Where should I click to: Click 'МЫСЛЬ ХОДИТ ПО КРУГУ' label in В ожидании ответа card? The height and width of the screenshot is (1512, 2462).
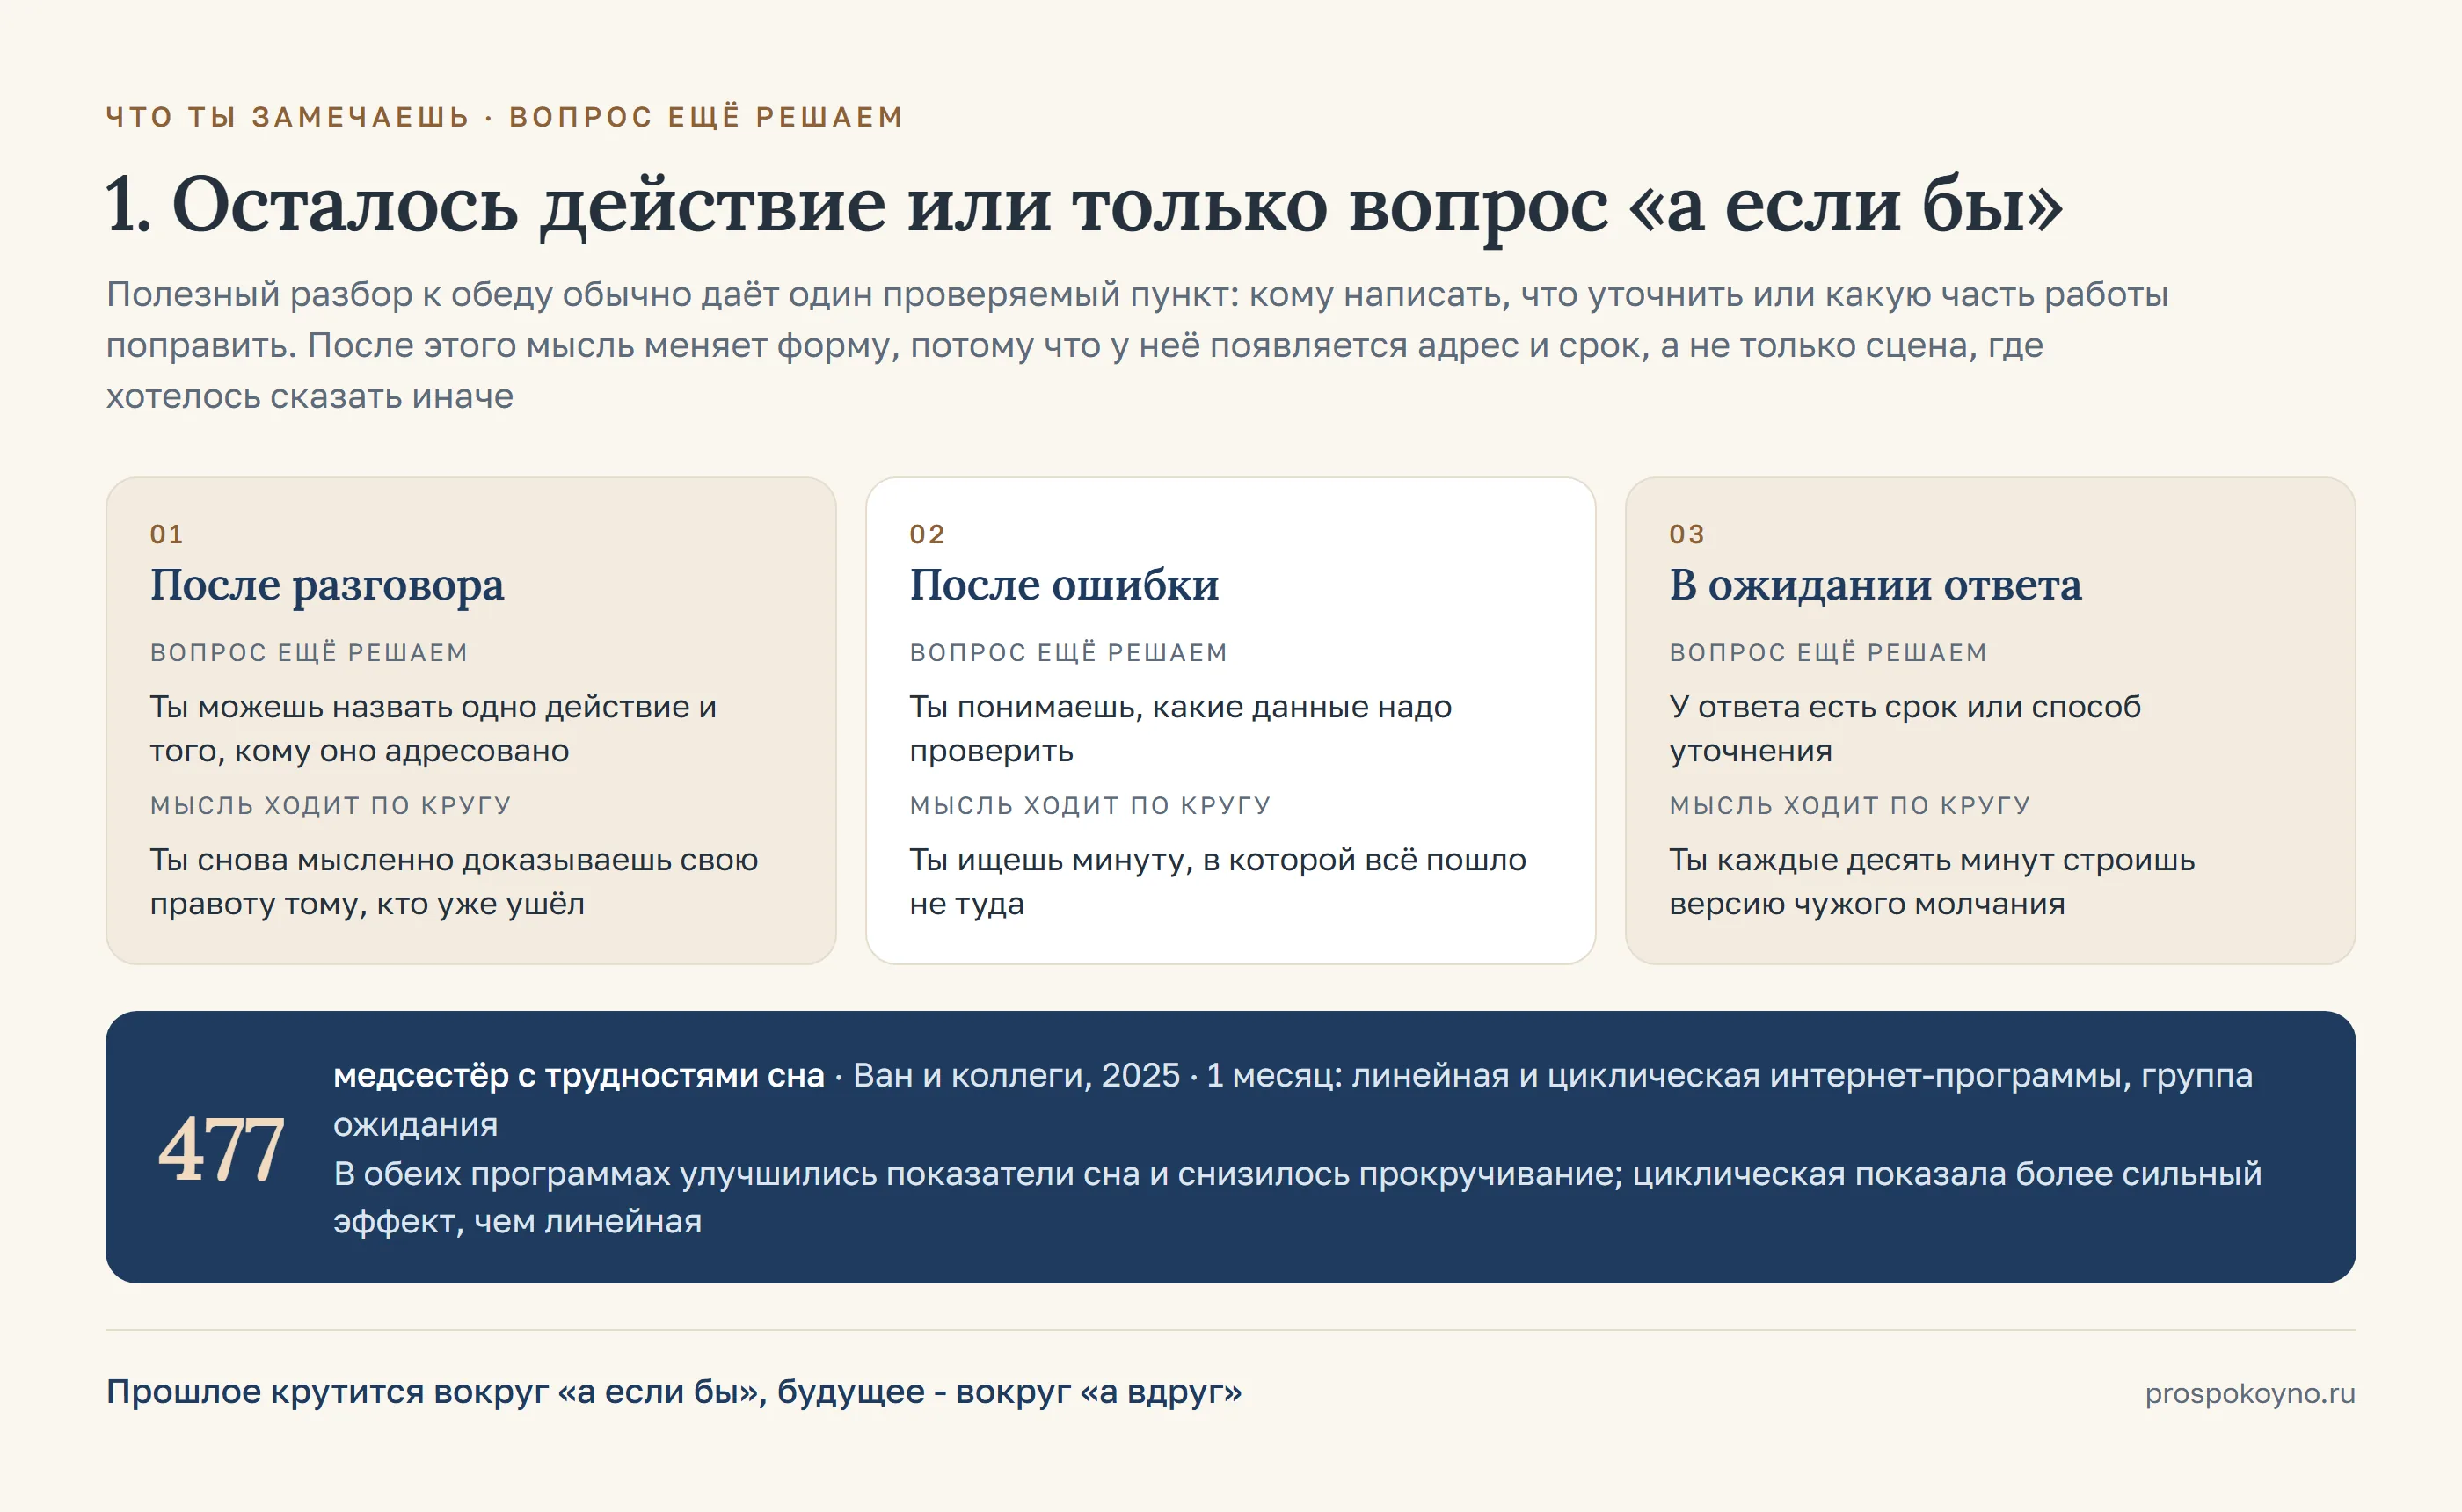click(x=1850, y=805)
